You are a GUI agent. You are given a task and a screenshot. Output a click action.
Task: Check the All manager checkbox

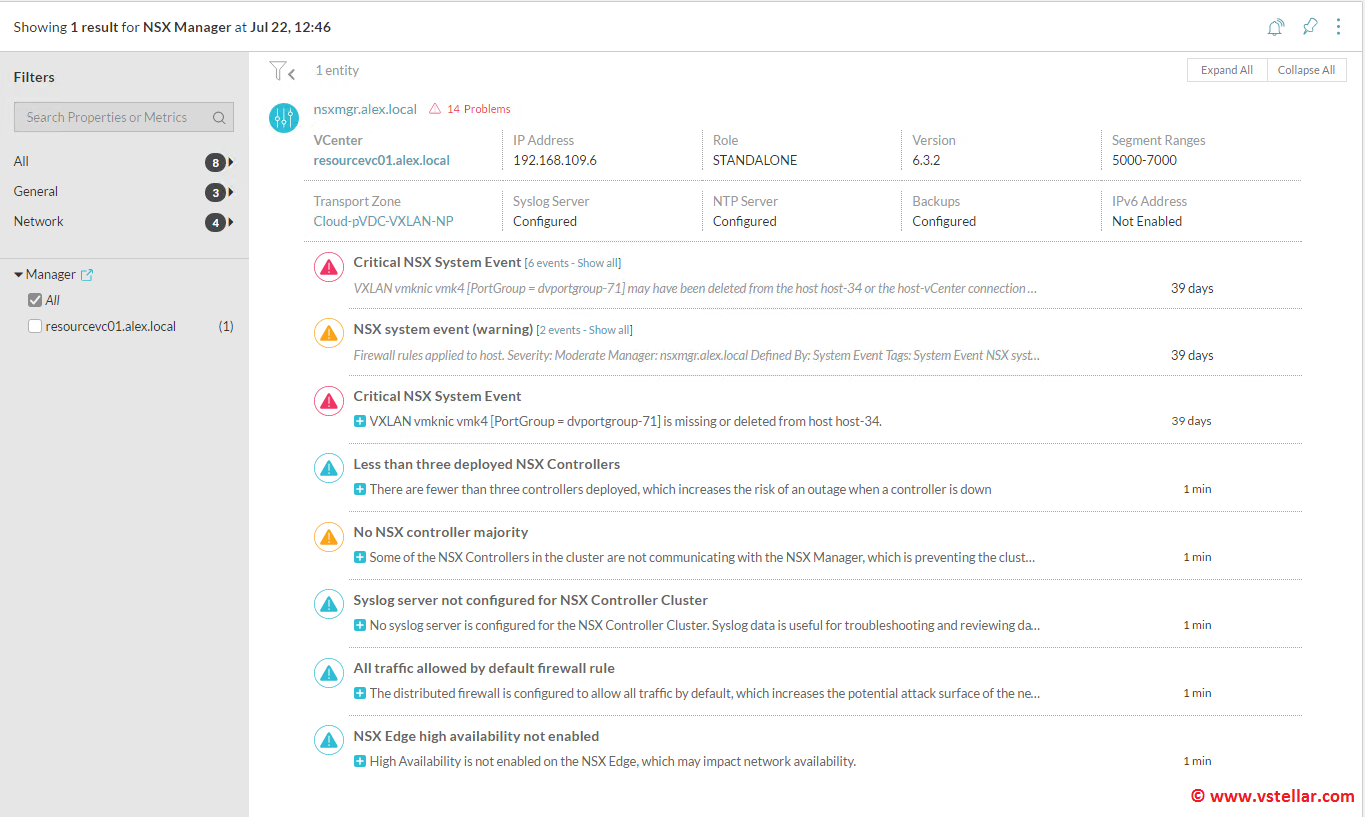[35, 300]
